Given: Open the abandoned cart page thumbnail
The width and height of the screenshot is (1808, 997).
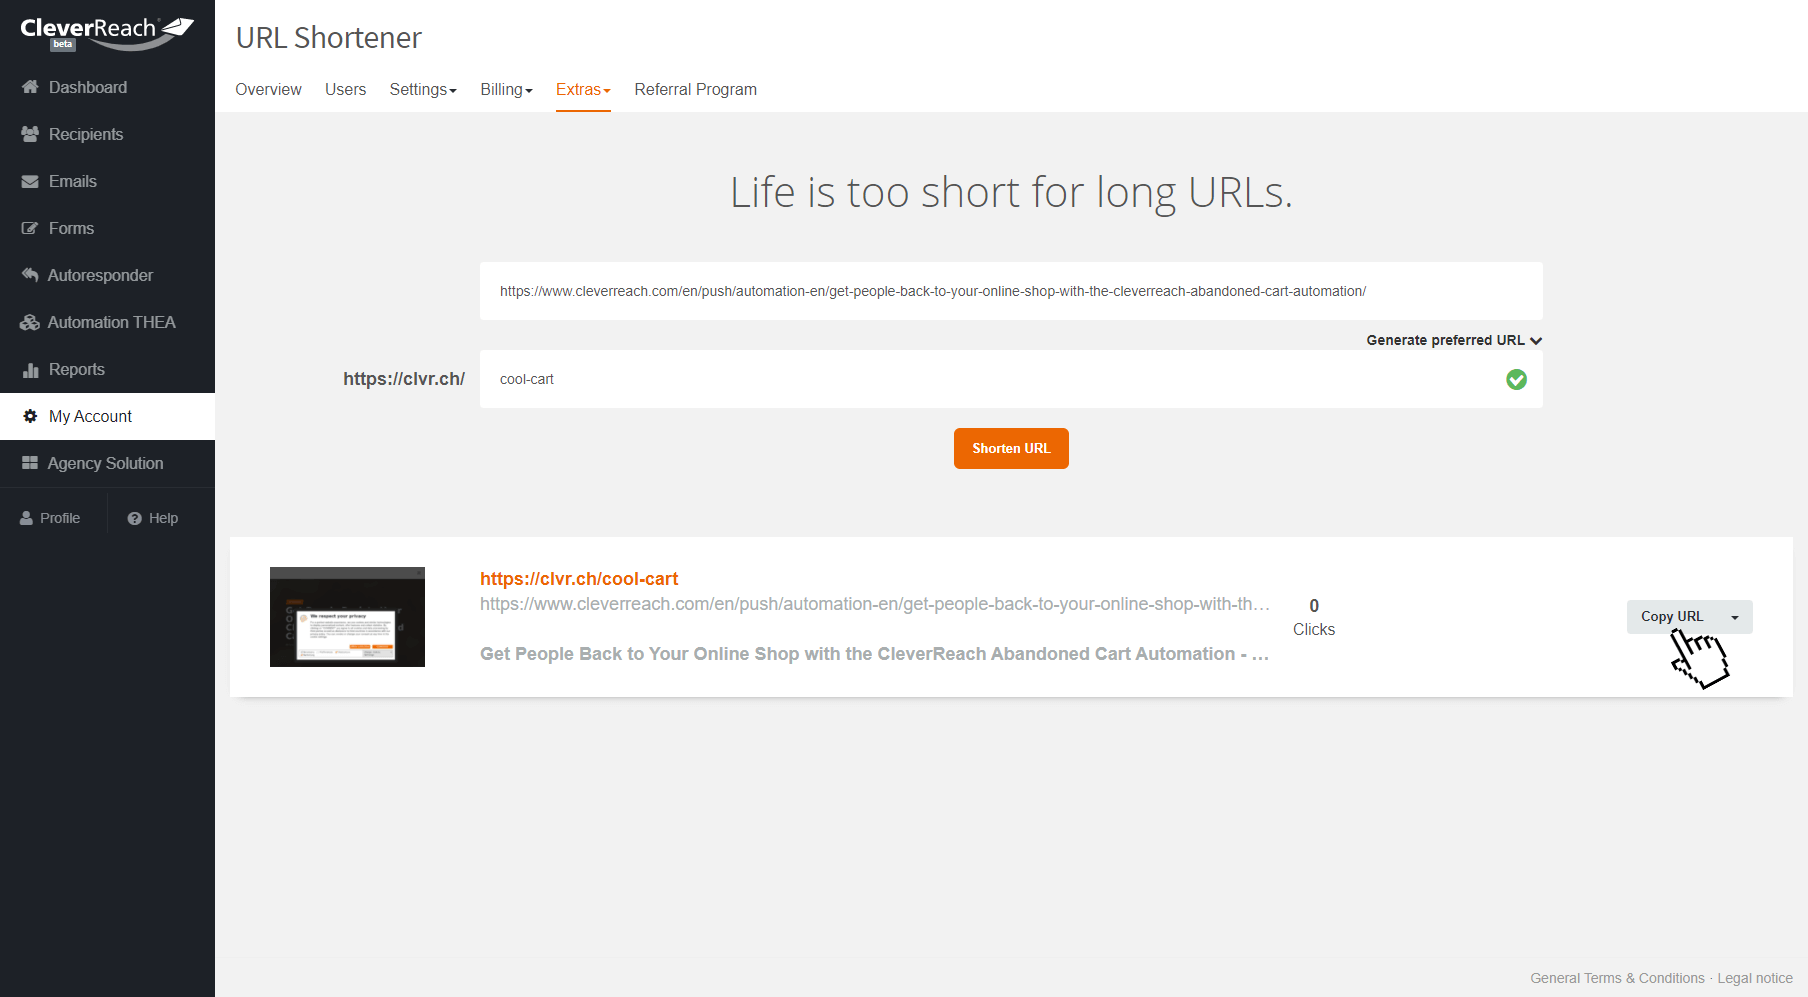Looking at the screenshot, I should tap(347, 617).
